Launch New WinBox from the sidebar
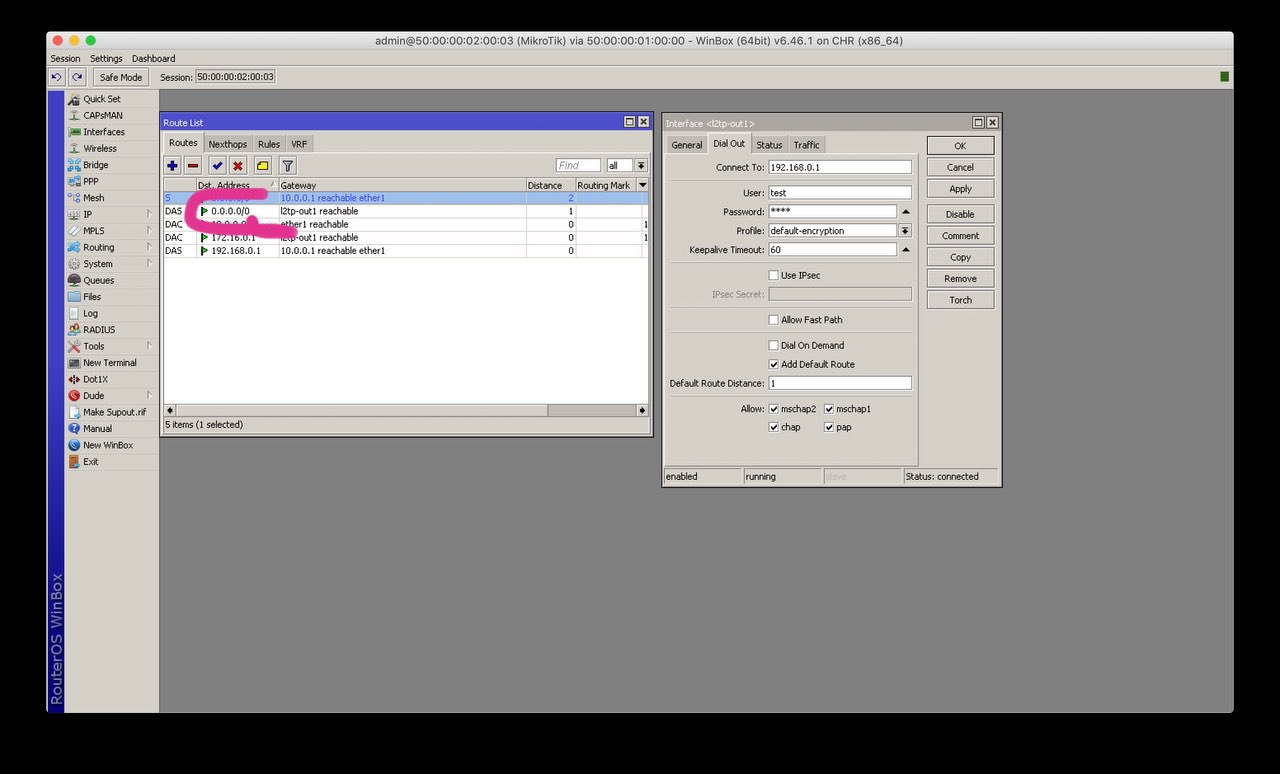1280x774 pixels. [x=108, y=445]
